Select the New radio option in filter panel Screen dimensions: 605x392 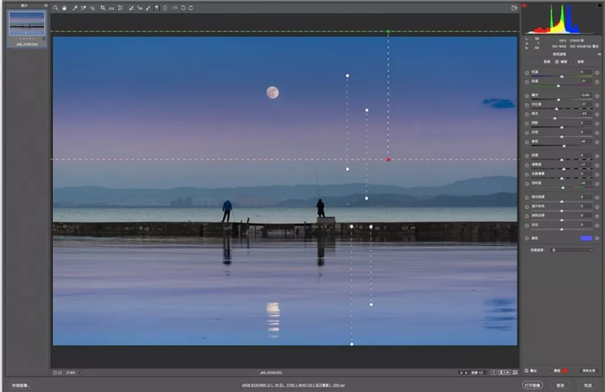point(540,62)
